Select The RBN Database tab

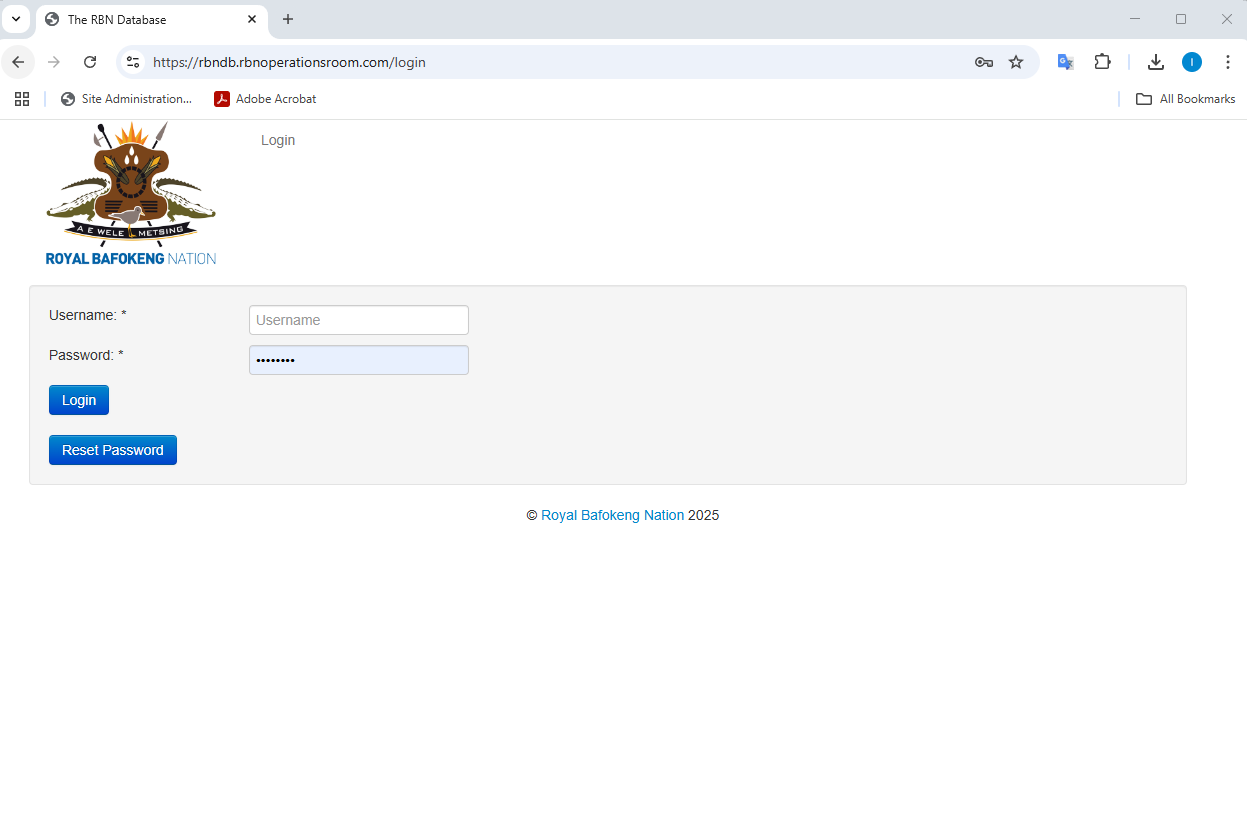[140, 20]
